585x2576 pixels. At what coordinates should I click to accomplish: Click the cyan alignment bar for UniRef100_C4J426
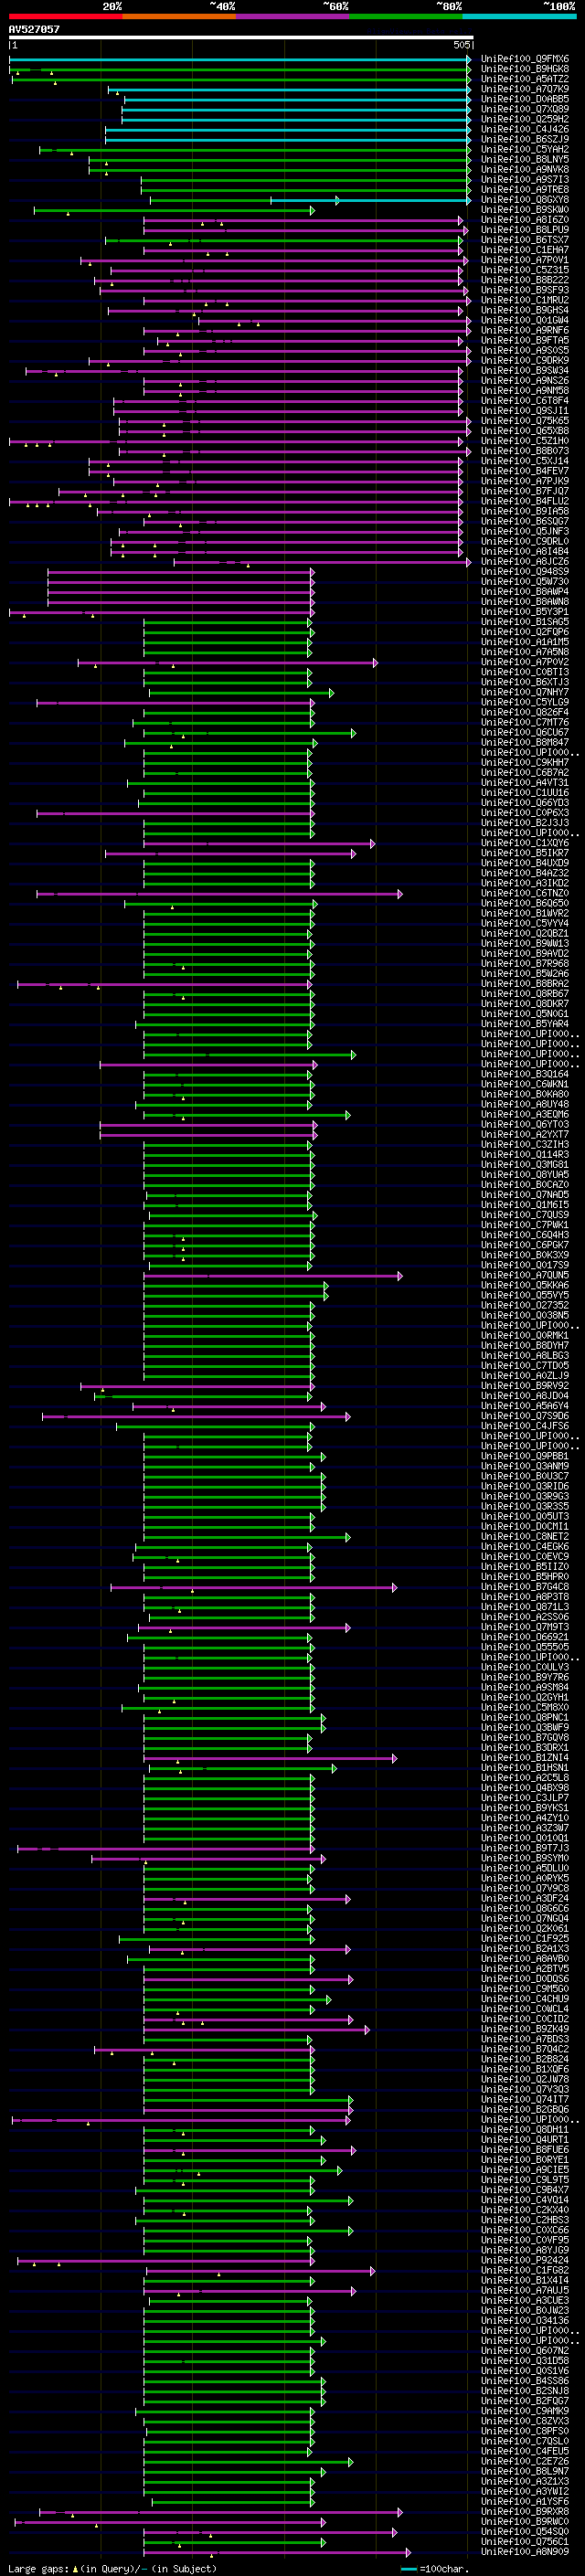coord(288,130)
